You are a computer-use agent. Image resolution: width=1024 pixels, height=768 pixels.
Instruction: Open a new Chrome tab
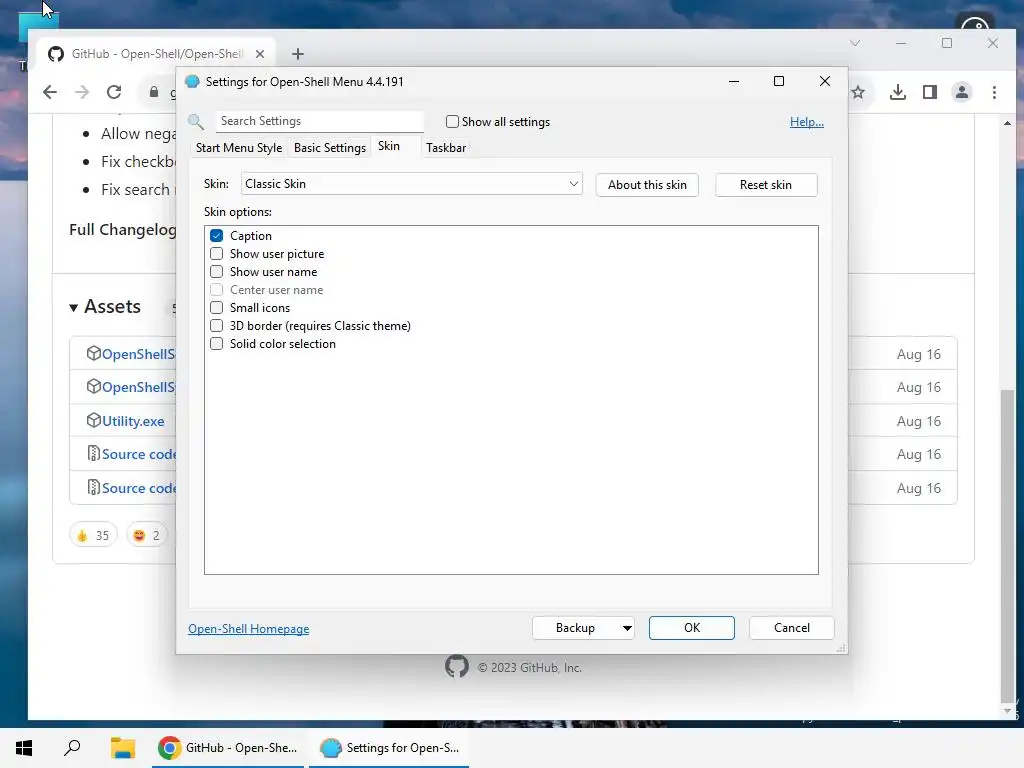298,54
